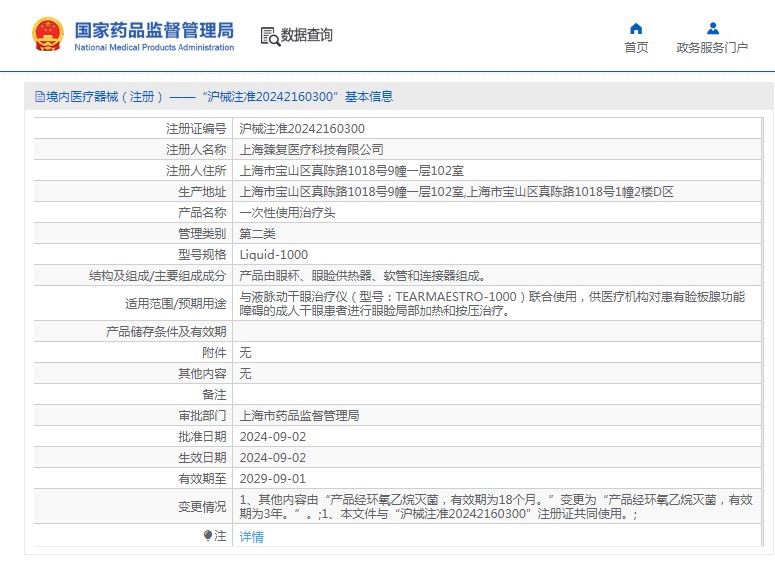Click the 政务服务门户 user icon
This screenshot has width=775, height=566.
coord(713,29)
